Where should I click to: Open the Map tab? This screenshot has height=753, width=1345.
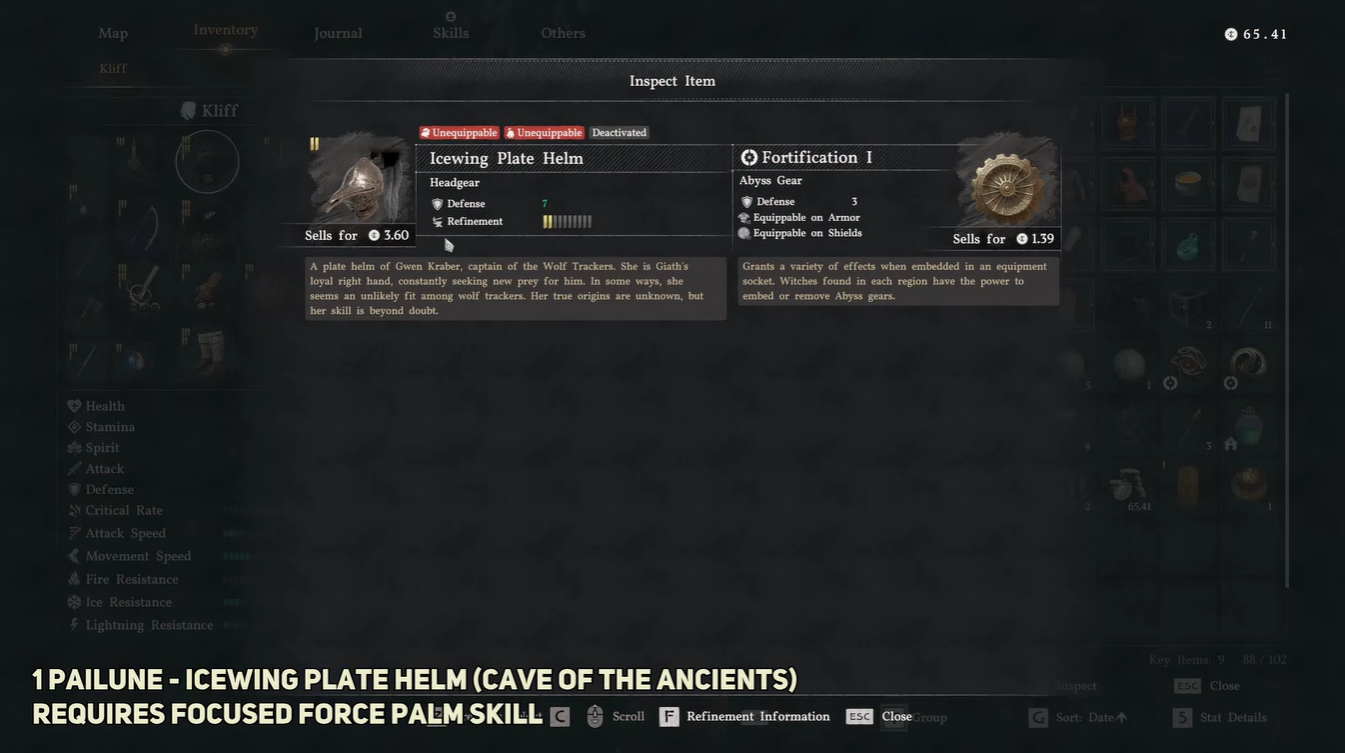(113, 33)
